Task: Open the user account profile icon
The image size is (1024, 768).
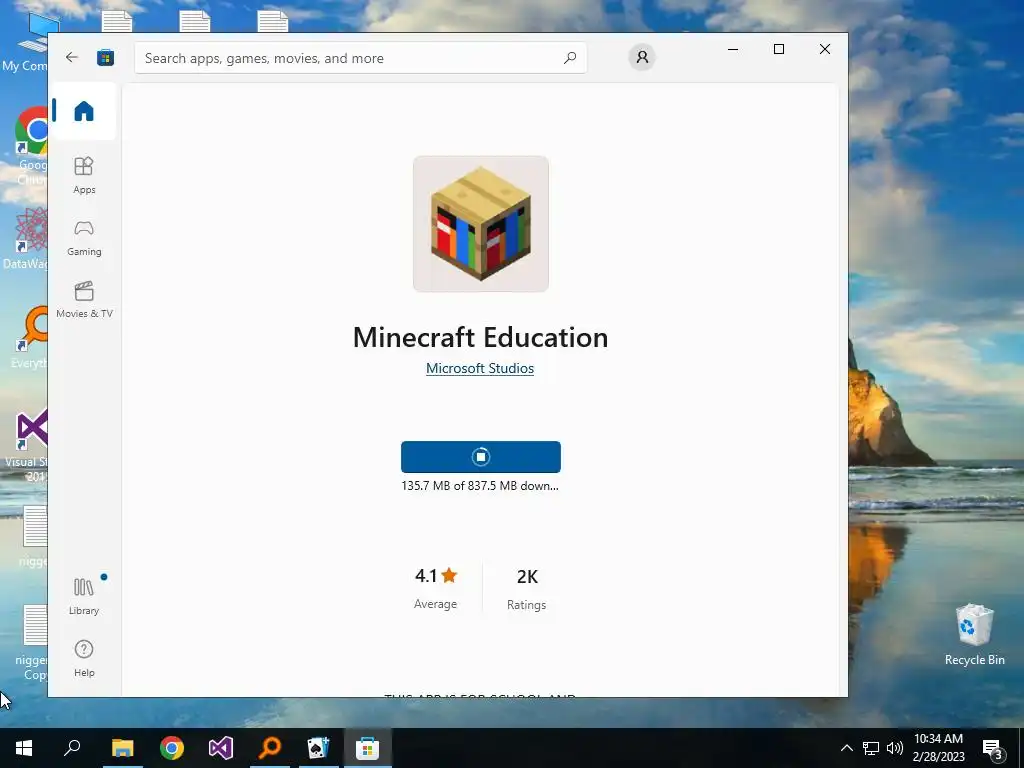Action: tap(642, 57)
